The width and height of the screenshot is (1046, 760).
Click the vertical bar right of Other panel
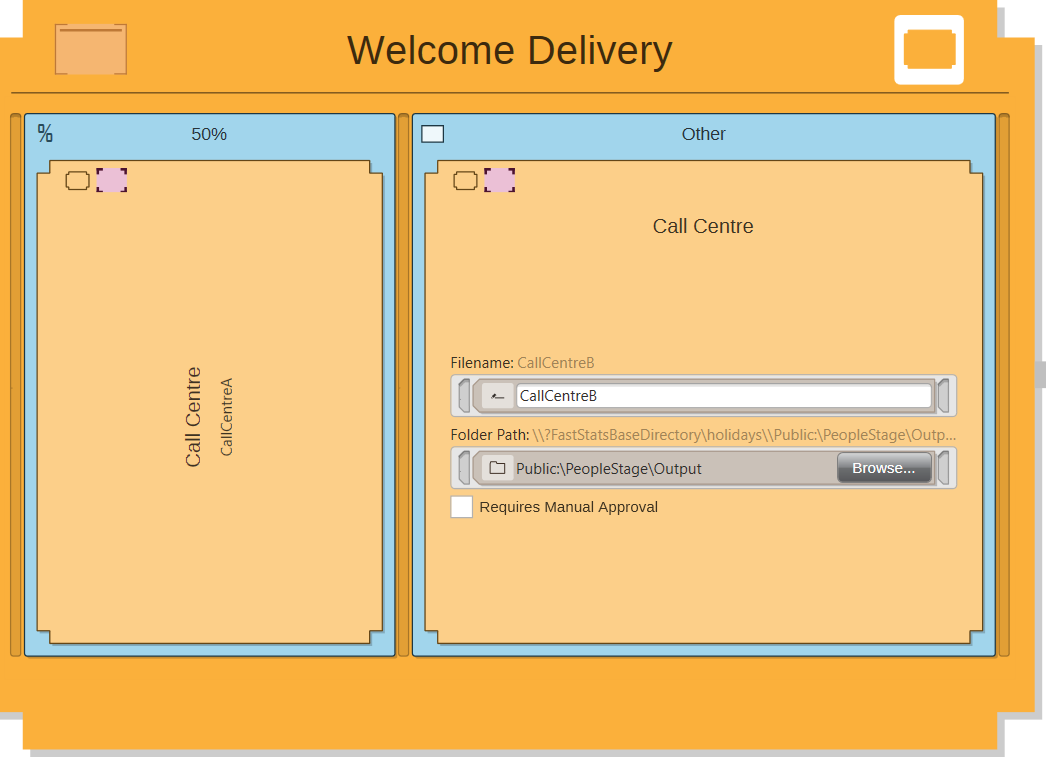coord(1003,385)
